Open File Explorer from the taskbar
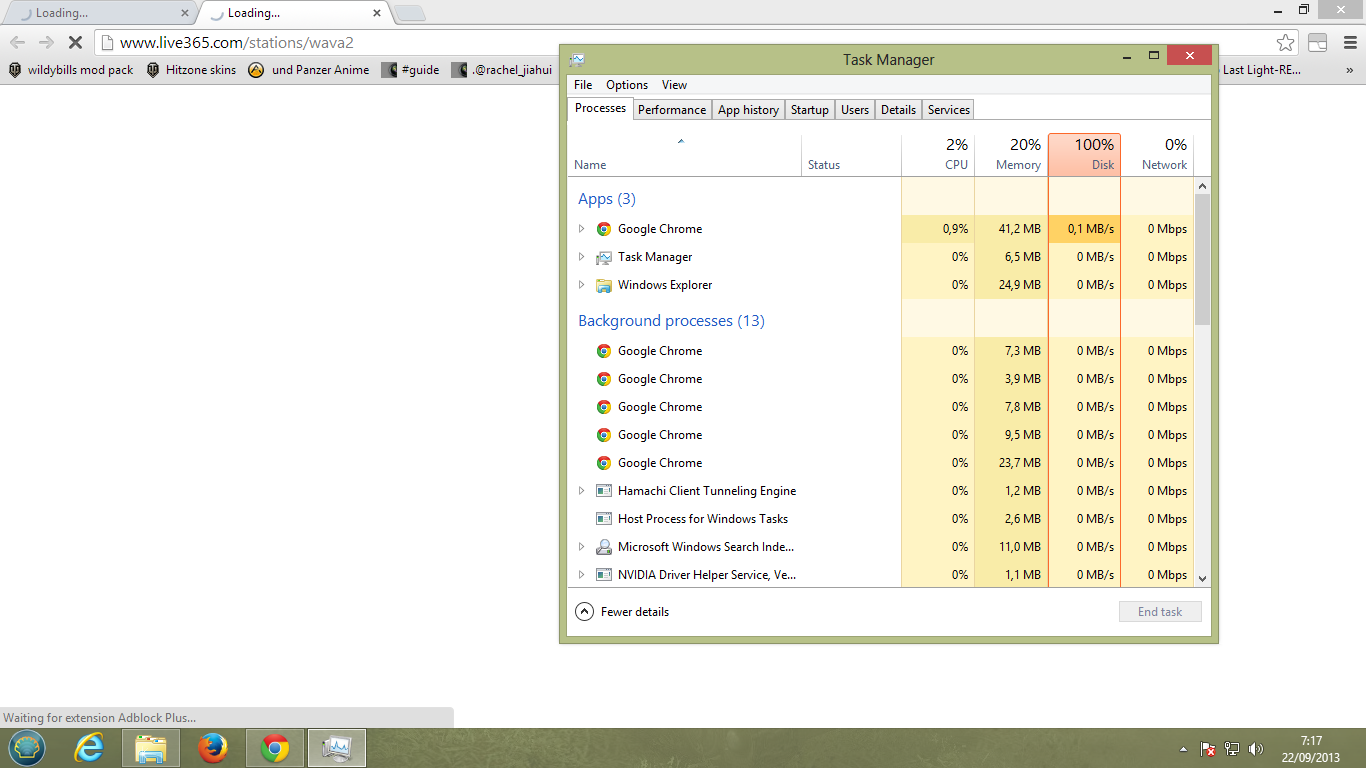Screen dimensions: 1366x768 click(x=151, y=748)
